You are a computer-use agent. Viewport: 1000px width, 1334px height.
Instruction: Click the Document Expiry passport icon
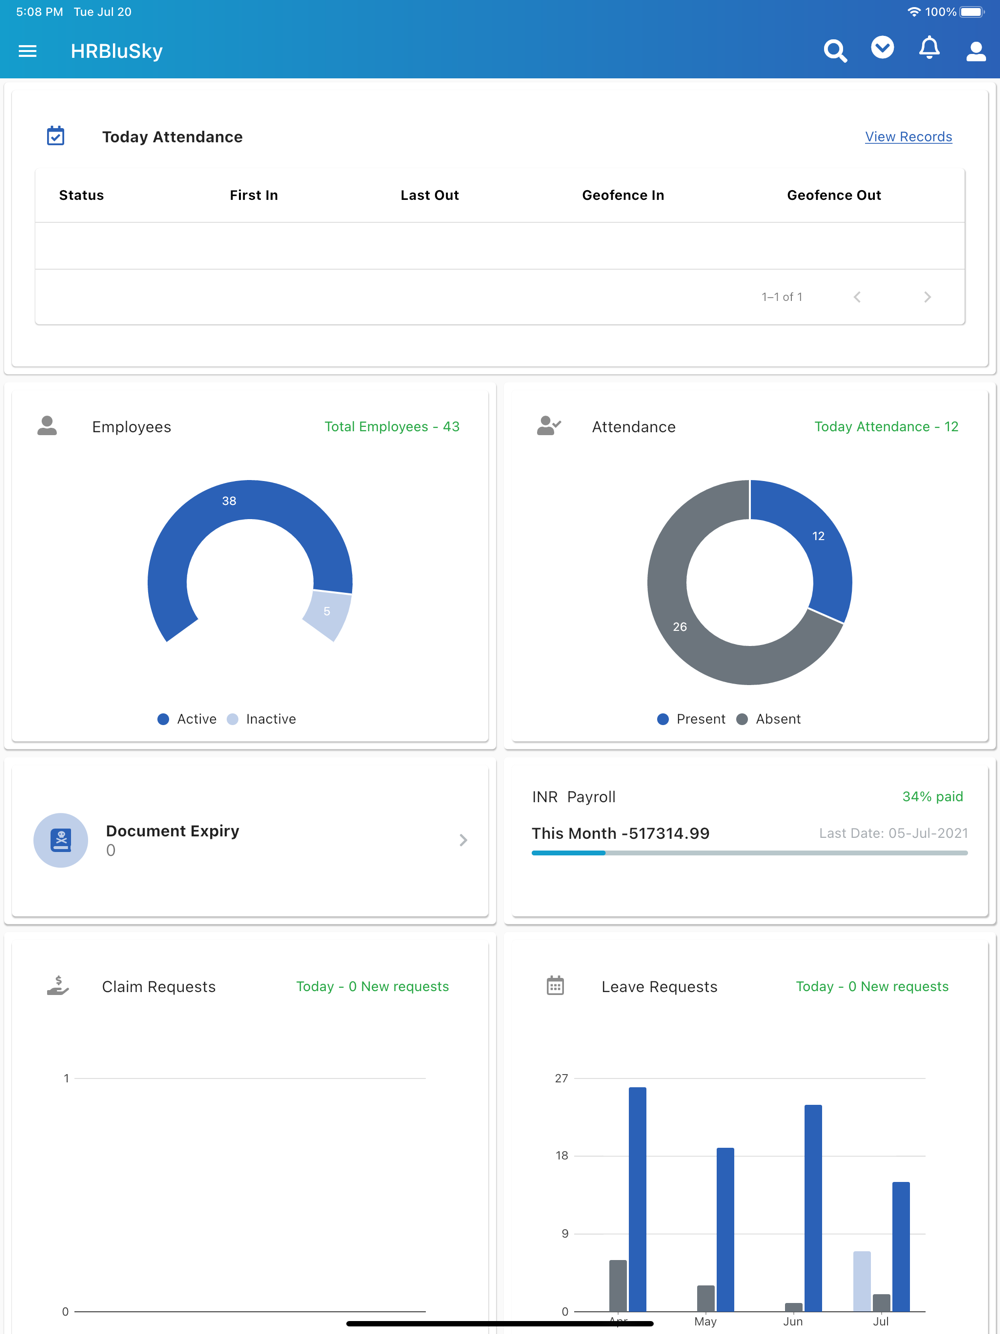(x=61, y=840)
